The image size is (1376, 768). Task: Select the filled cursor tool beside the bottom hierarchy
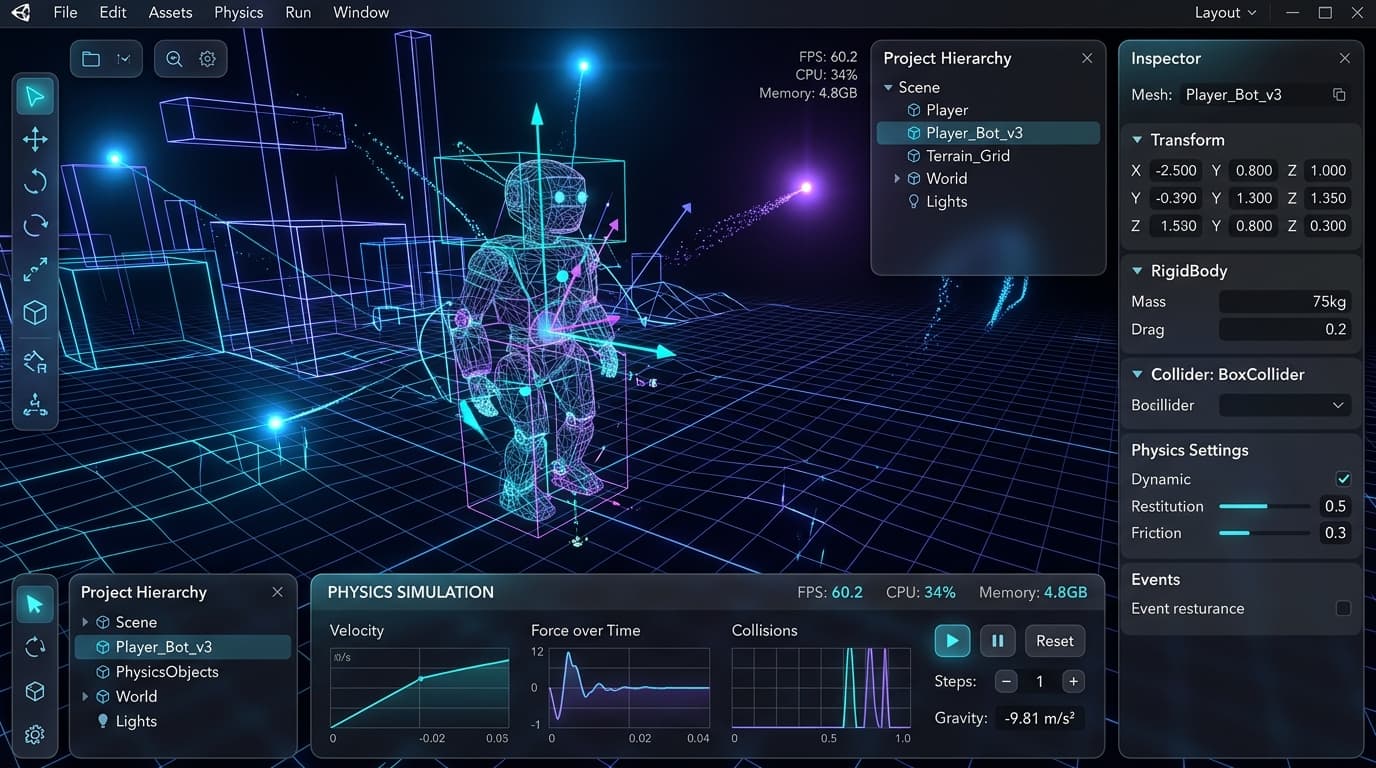click(x=35, y=604)
